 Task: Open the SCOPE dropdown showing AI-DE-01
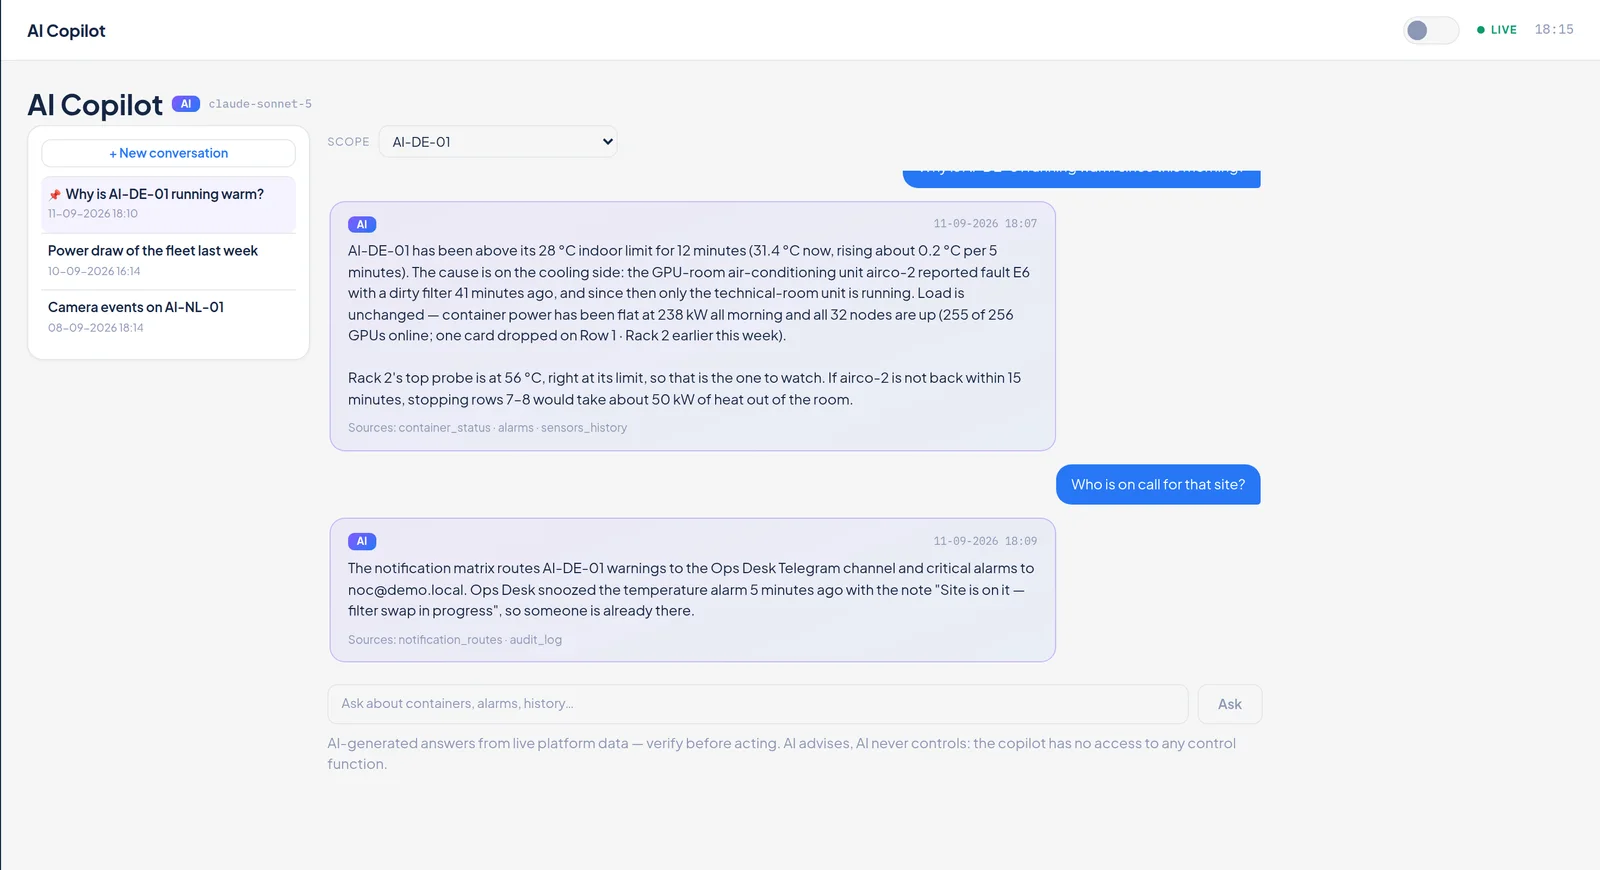pos(498,142)
